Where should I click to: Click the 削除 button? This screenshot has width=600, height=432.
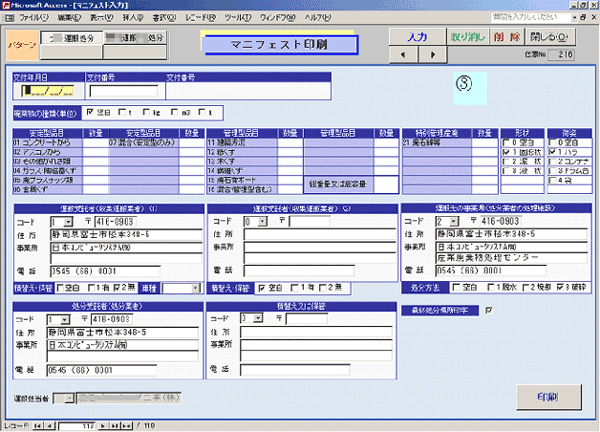(x=507, y=37)
